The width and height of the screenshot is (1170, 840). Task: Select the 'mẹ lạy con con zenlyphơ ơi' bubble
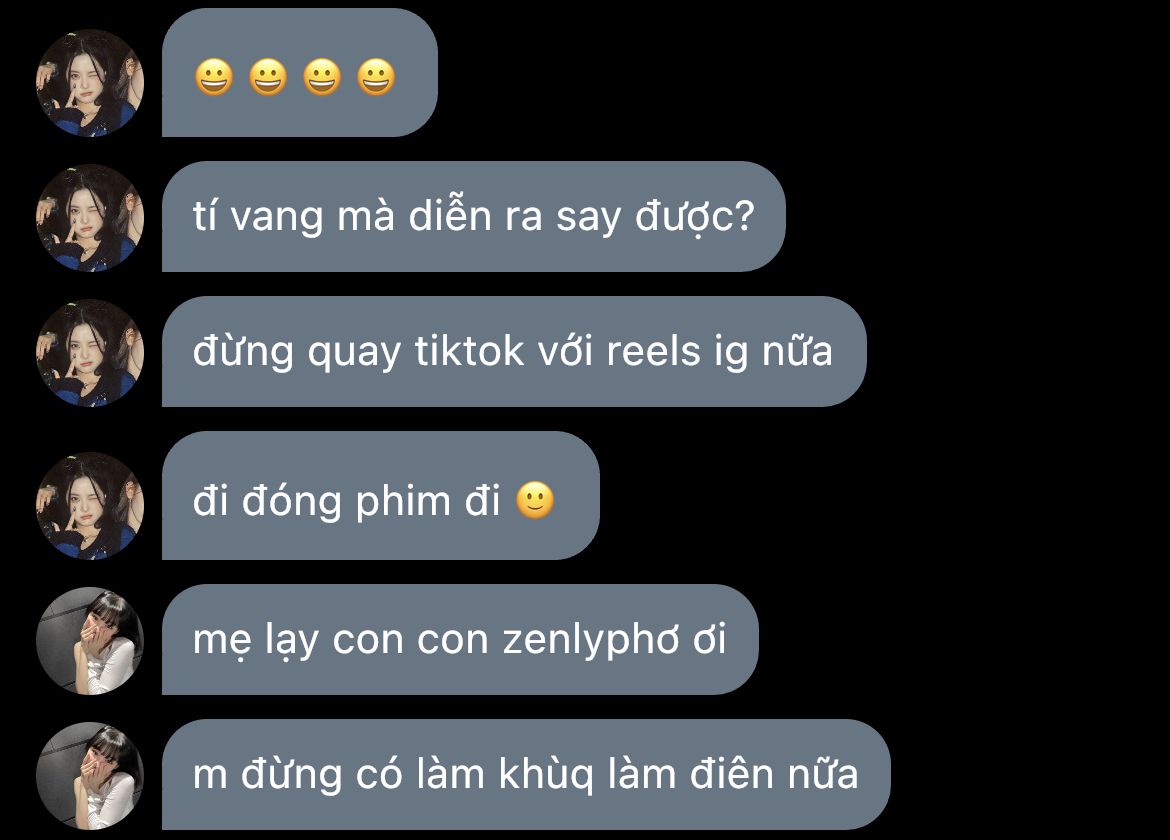click(460, 639)
